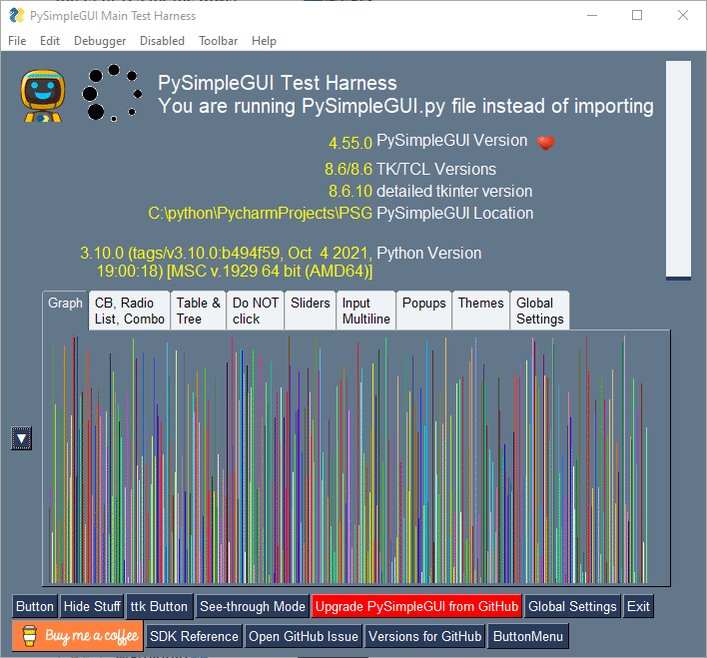
Task: Click Upgrade PySimpleGUI from GitHub
Action: coord(416,606)
